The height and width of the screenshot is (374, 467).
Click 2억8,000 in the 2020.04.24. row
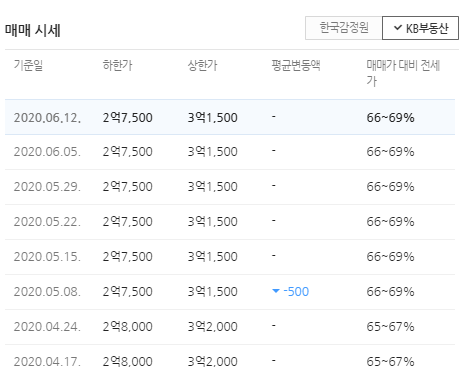127,327
